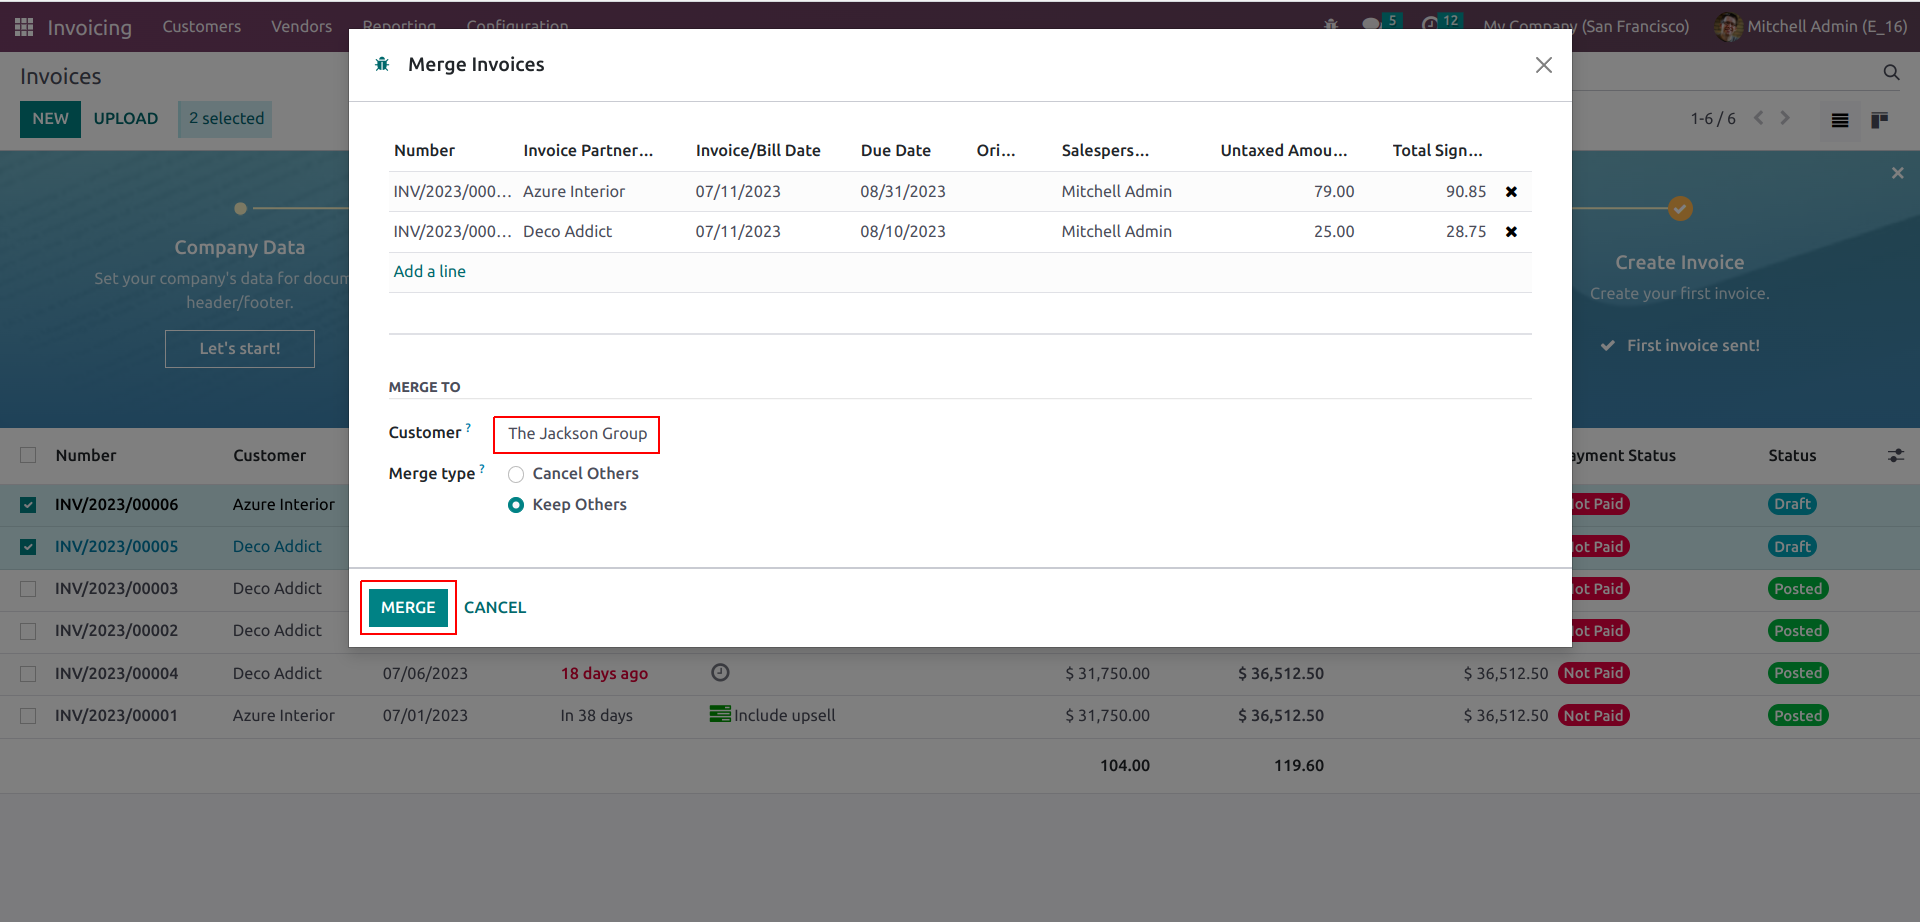Click Include upsell activity text

pos(785,716)
